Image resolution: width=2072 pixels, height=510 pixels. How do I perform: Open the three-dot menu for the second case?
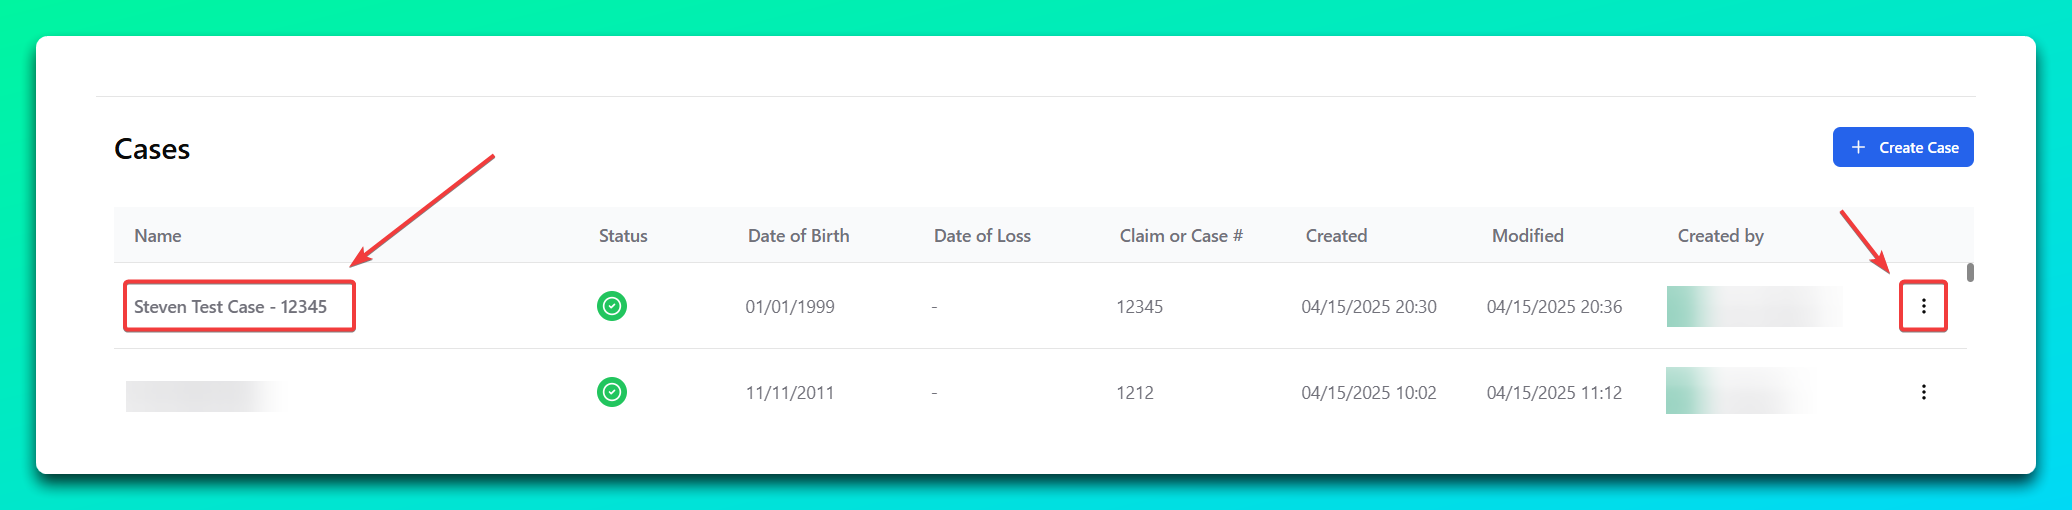[1923, 392]
